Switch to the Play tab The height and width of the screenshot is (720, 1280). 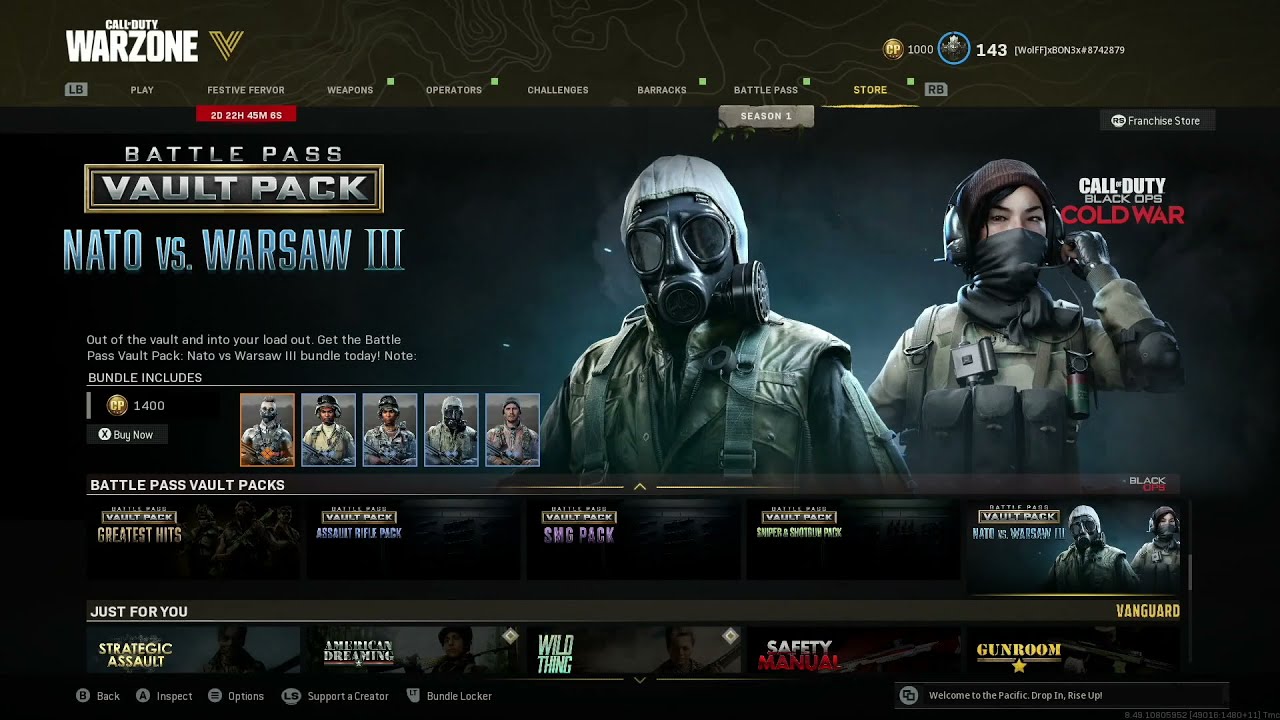[142, 90]
